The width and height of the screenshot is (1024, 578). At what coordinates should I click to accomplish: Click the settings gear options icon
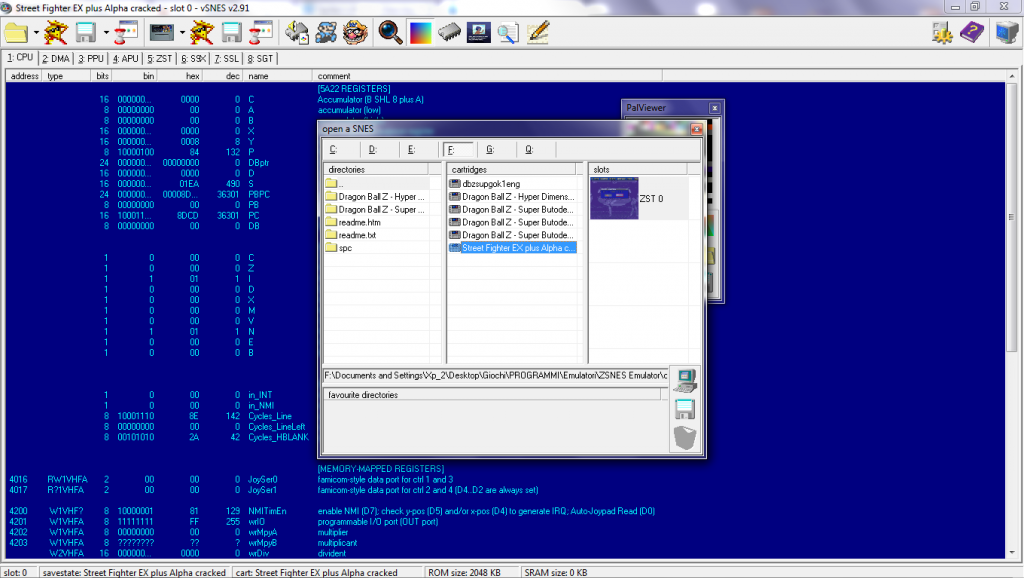tap(941, 32)
